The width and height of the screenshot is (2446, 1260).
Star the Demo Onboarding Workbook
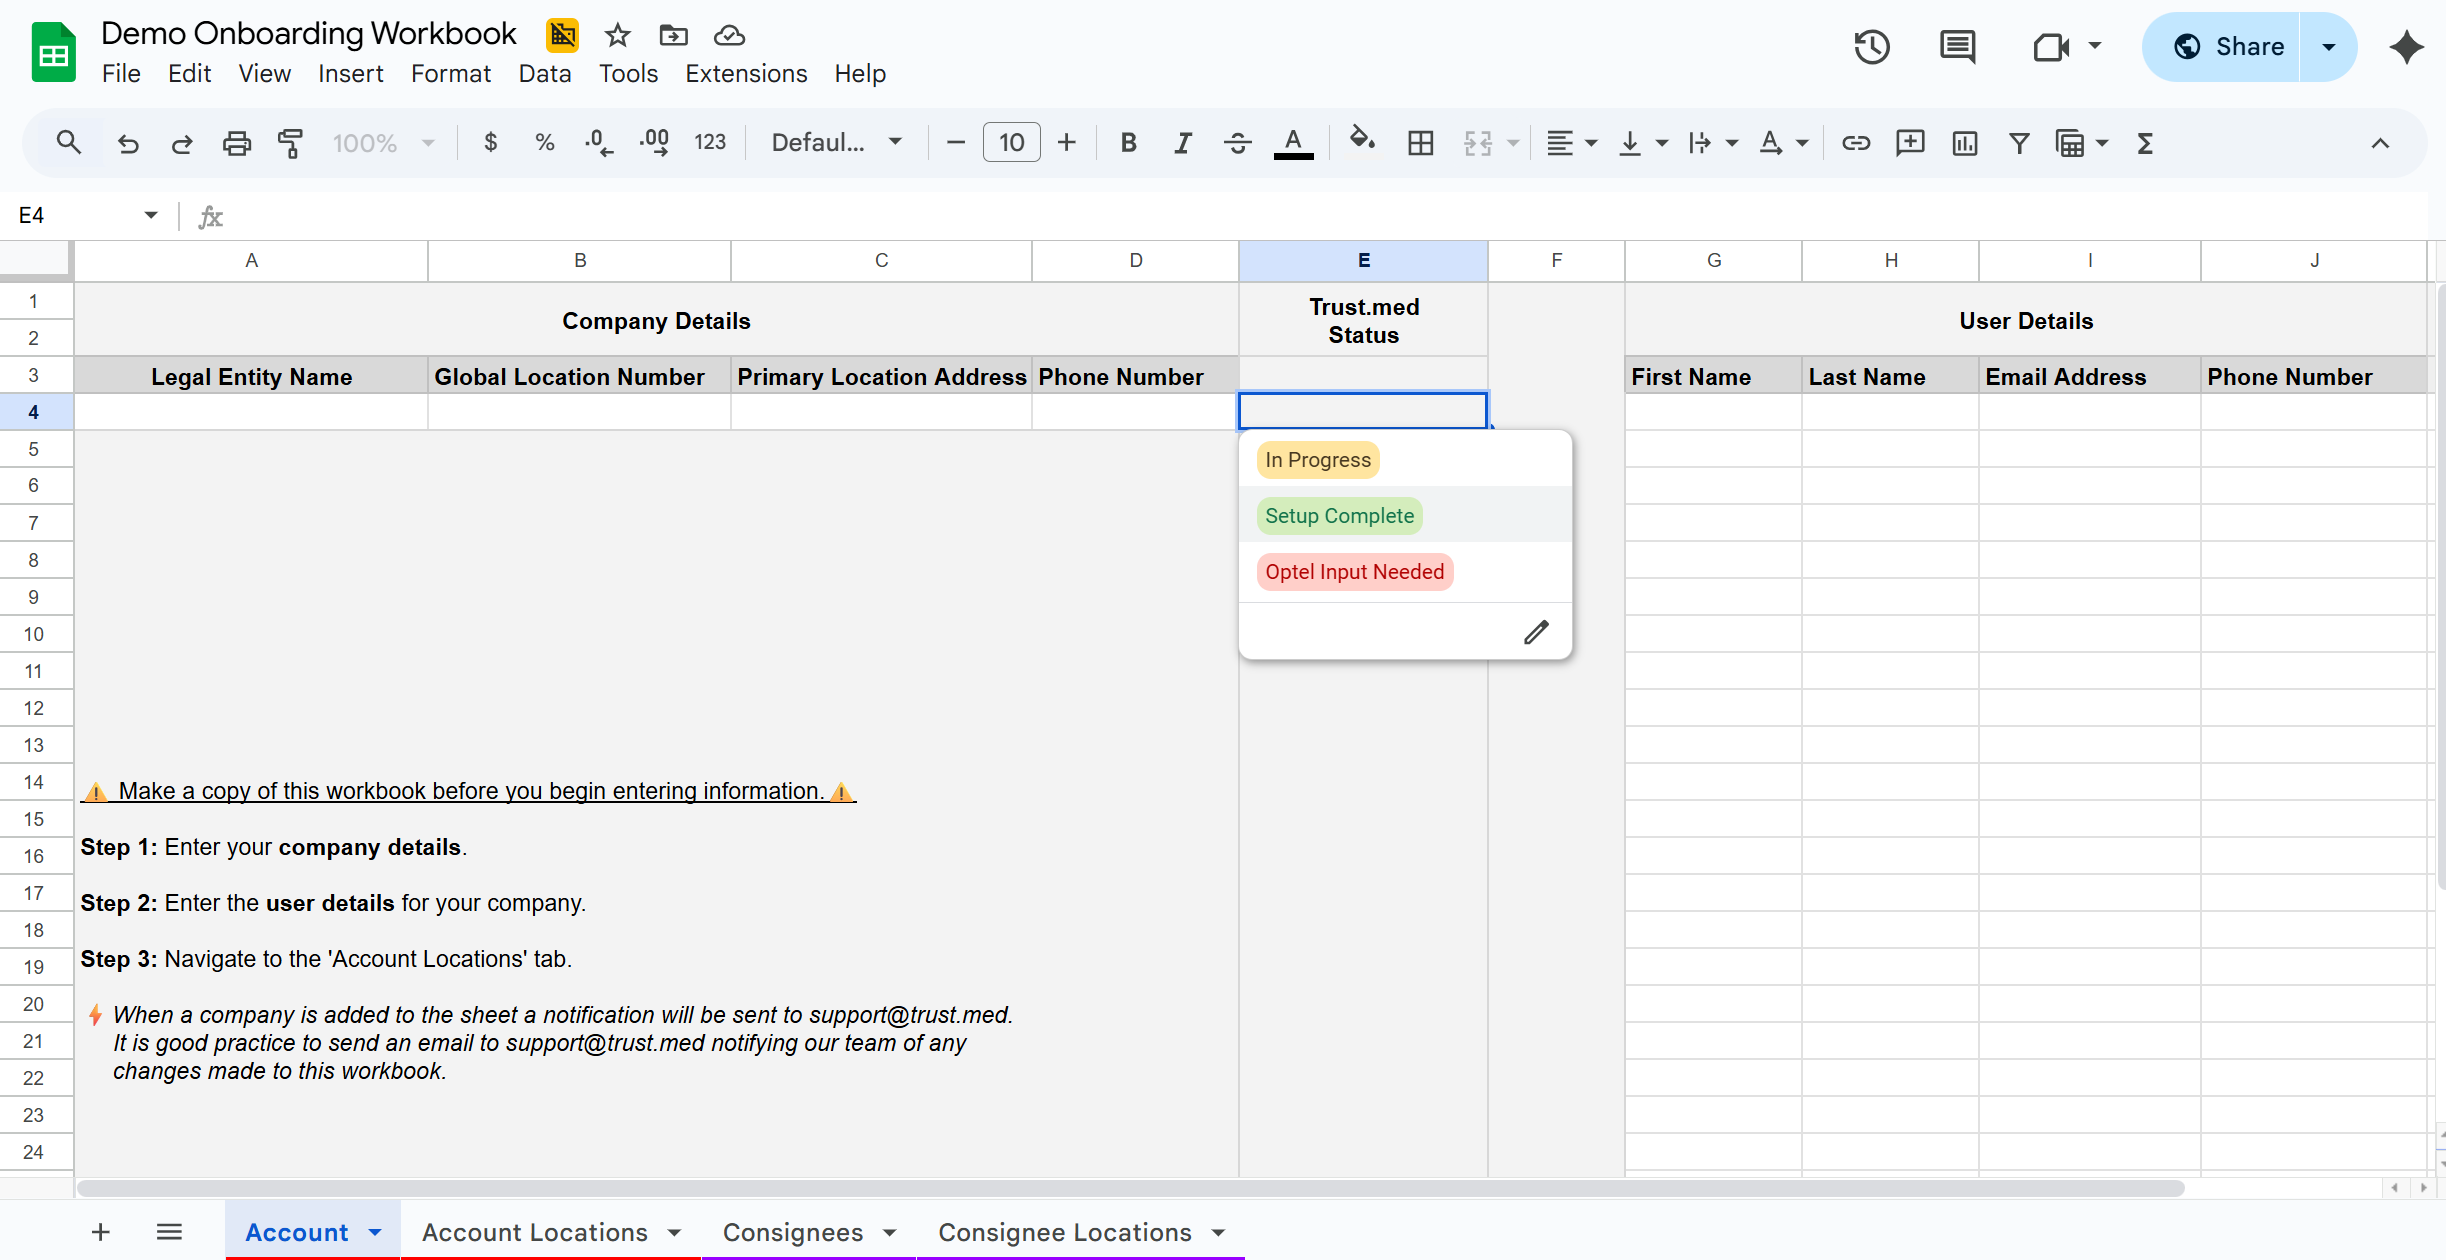tap(618, 35)
